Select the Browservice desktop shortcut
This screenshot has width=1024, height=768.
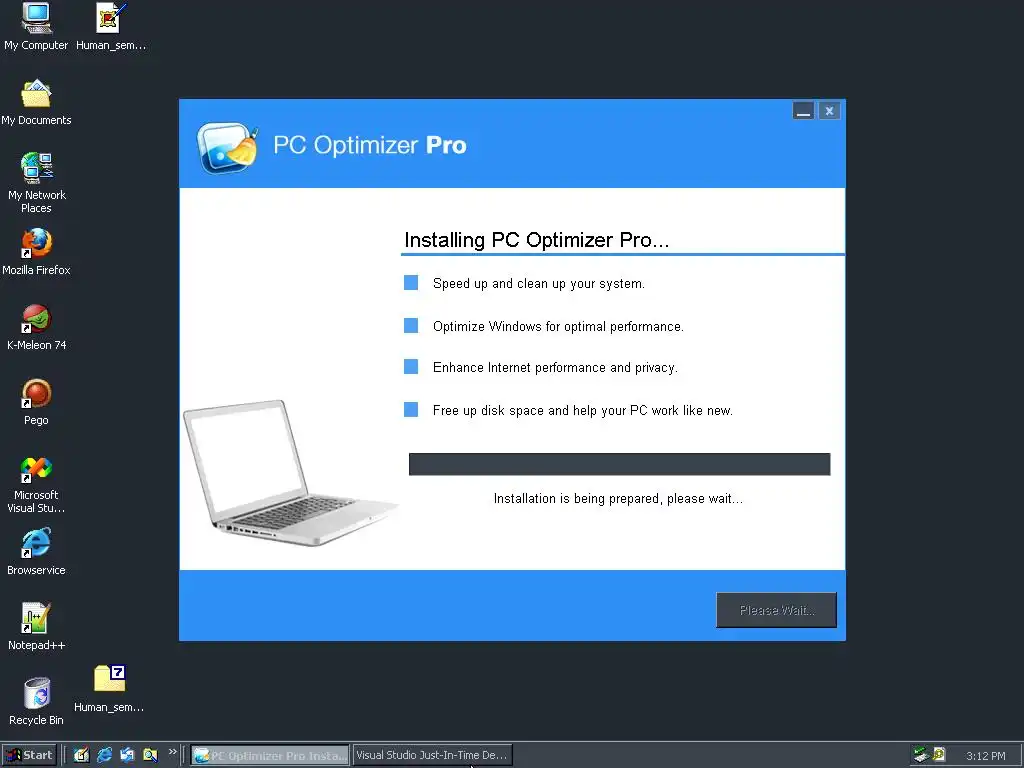tap(36, 552)
